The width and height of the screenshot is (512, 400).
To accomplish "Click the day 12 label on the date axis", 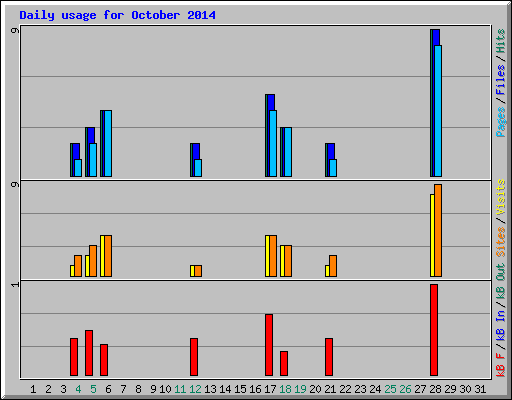I will (x=195, y=389).
